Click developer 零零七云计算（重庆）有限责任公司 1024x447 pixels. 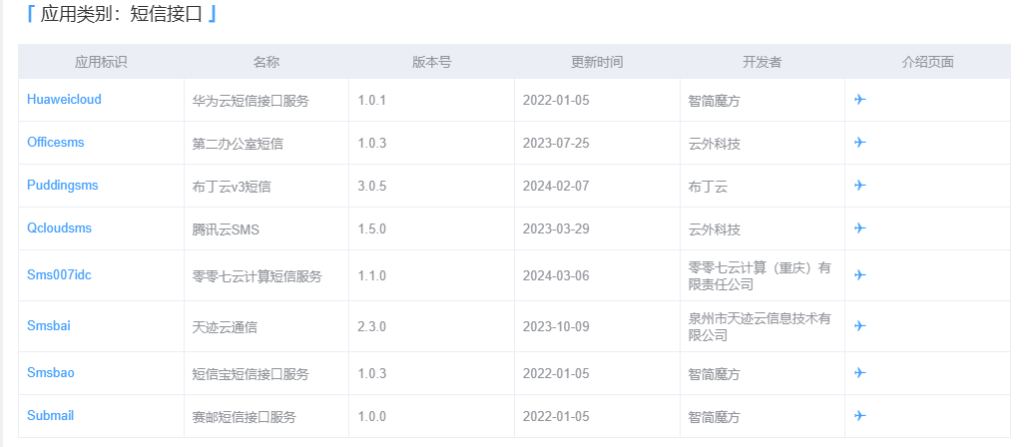click(x=760, y=276)
